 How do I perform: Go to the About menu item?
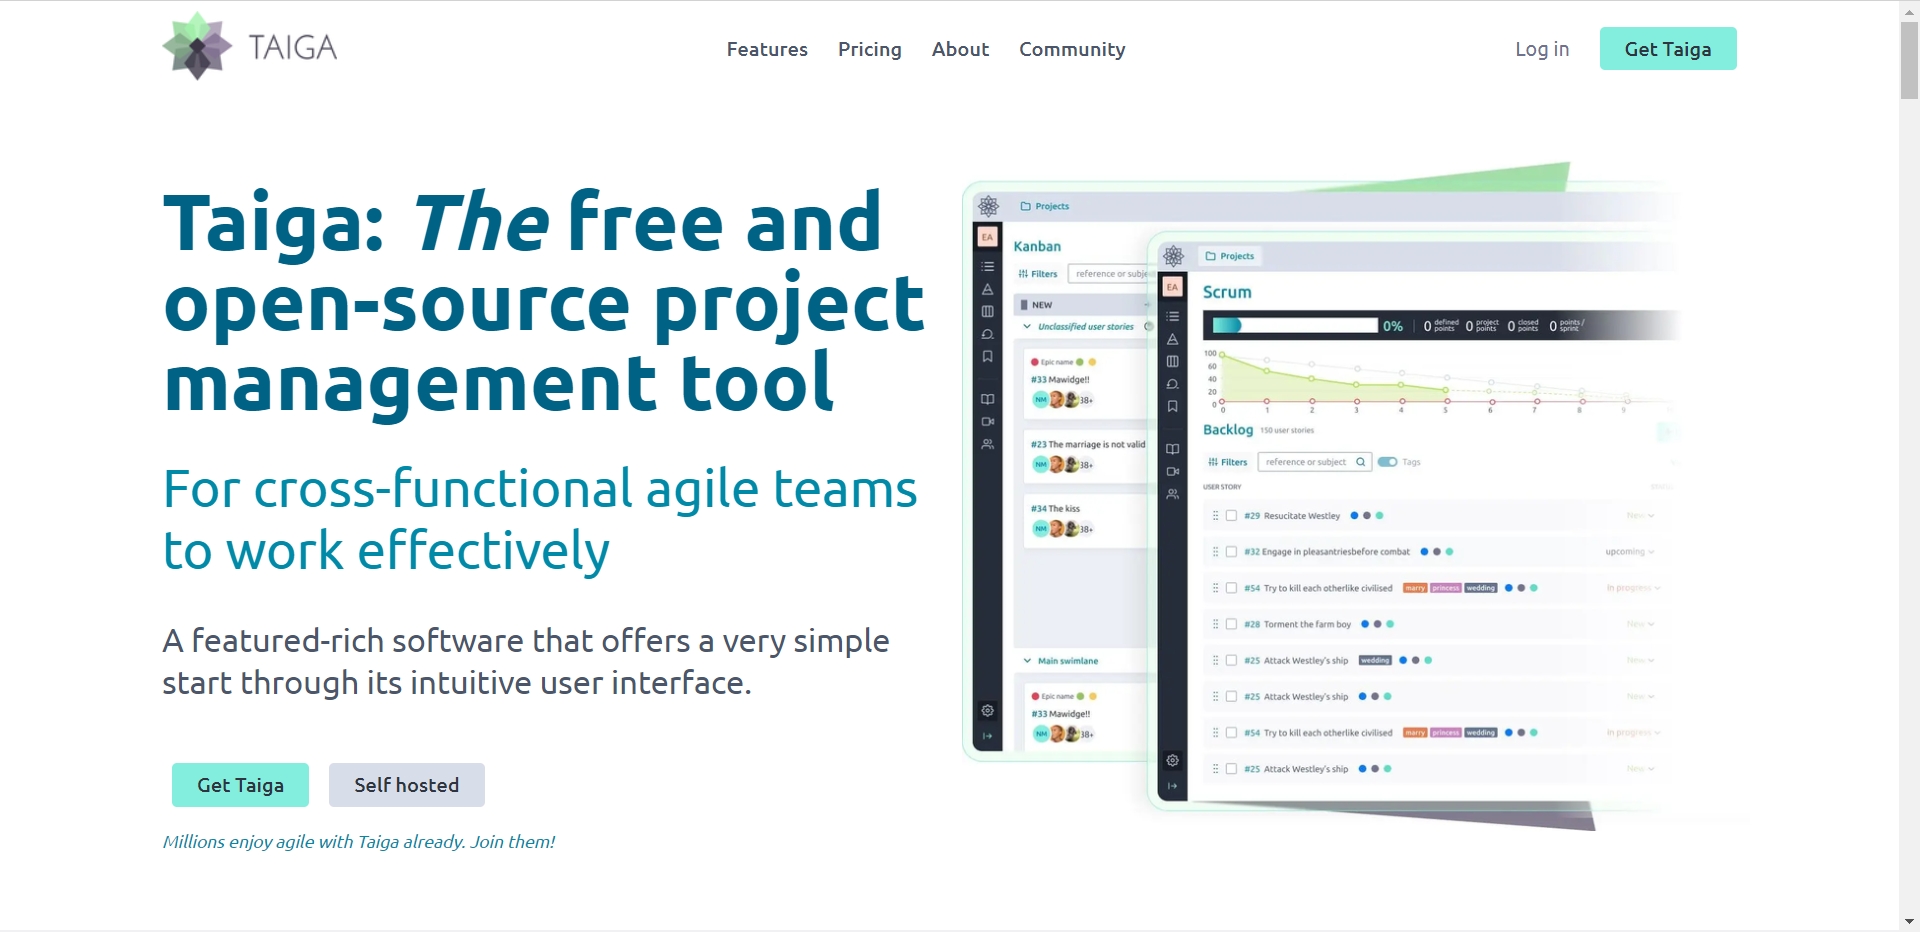click(960, 49)
